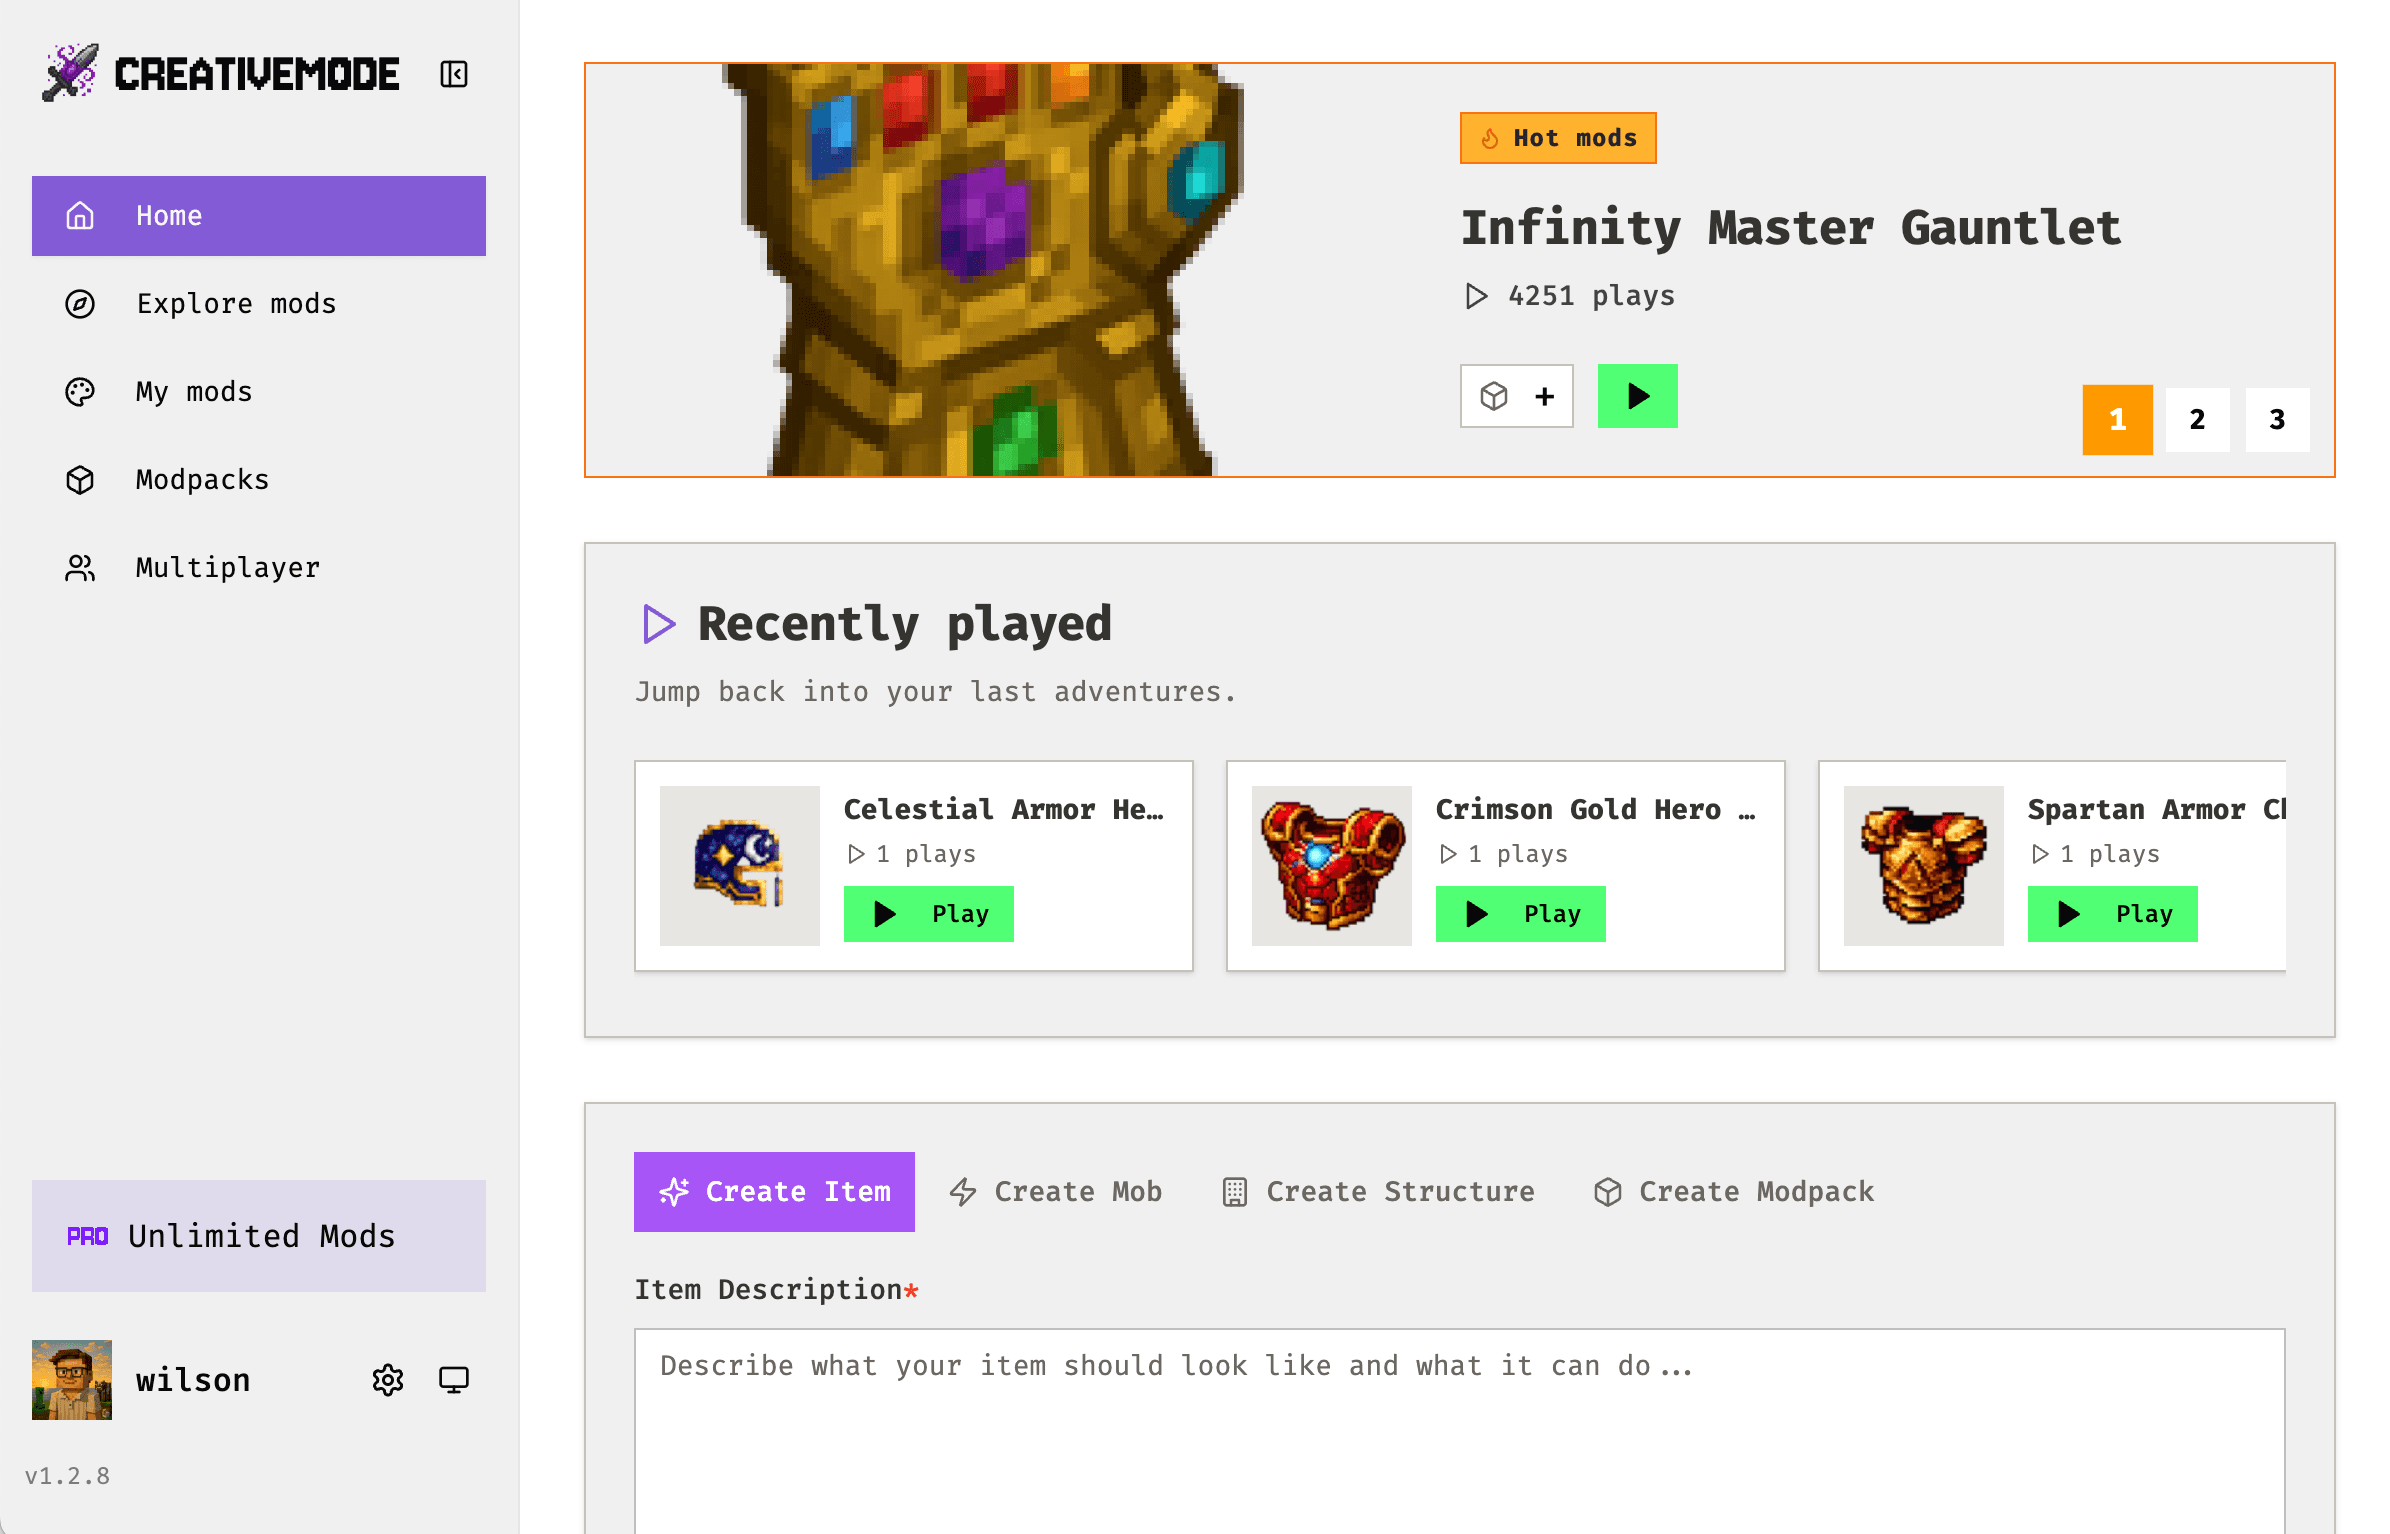Play Infinity Master Gauntlet via green button
Image resolution: width=2390 pixels, height=1534 pixels.
(1637, 396)
